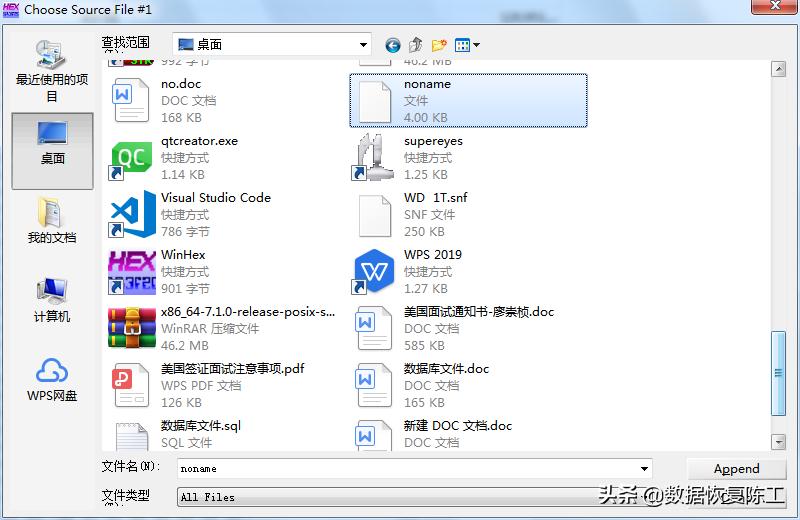Click the vertical scrollbar thumb

778,373
